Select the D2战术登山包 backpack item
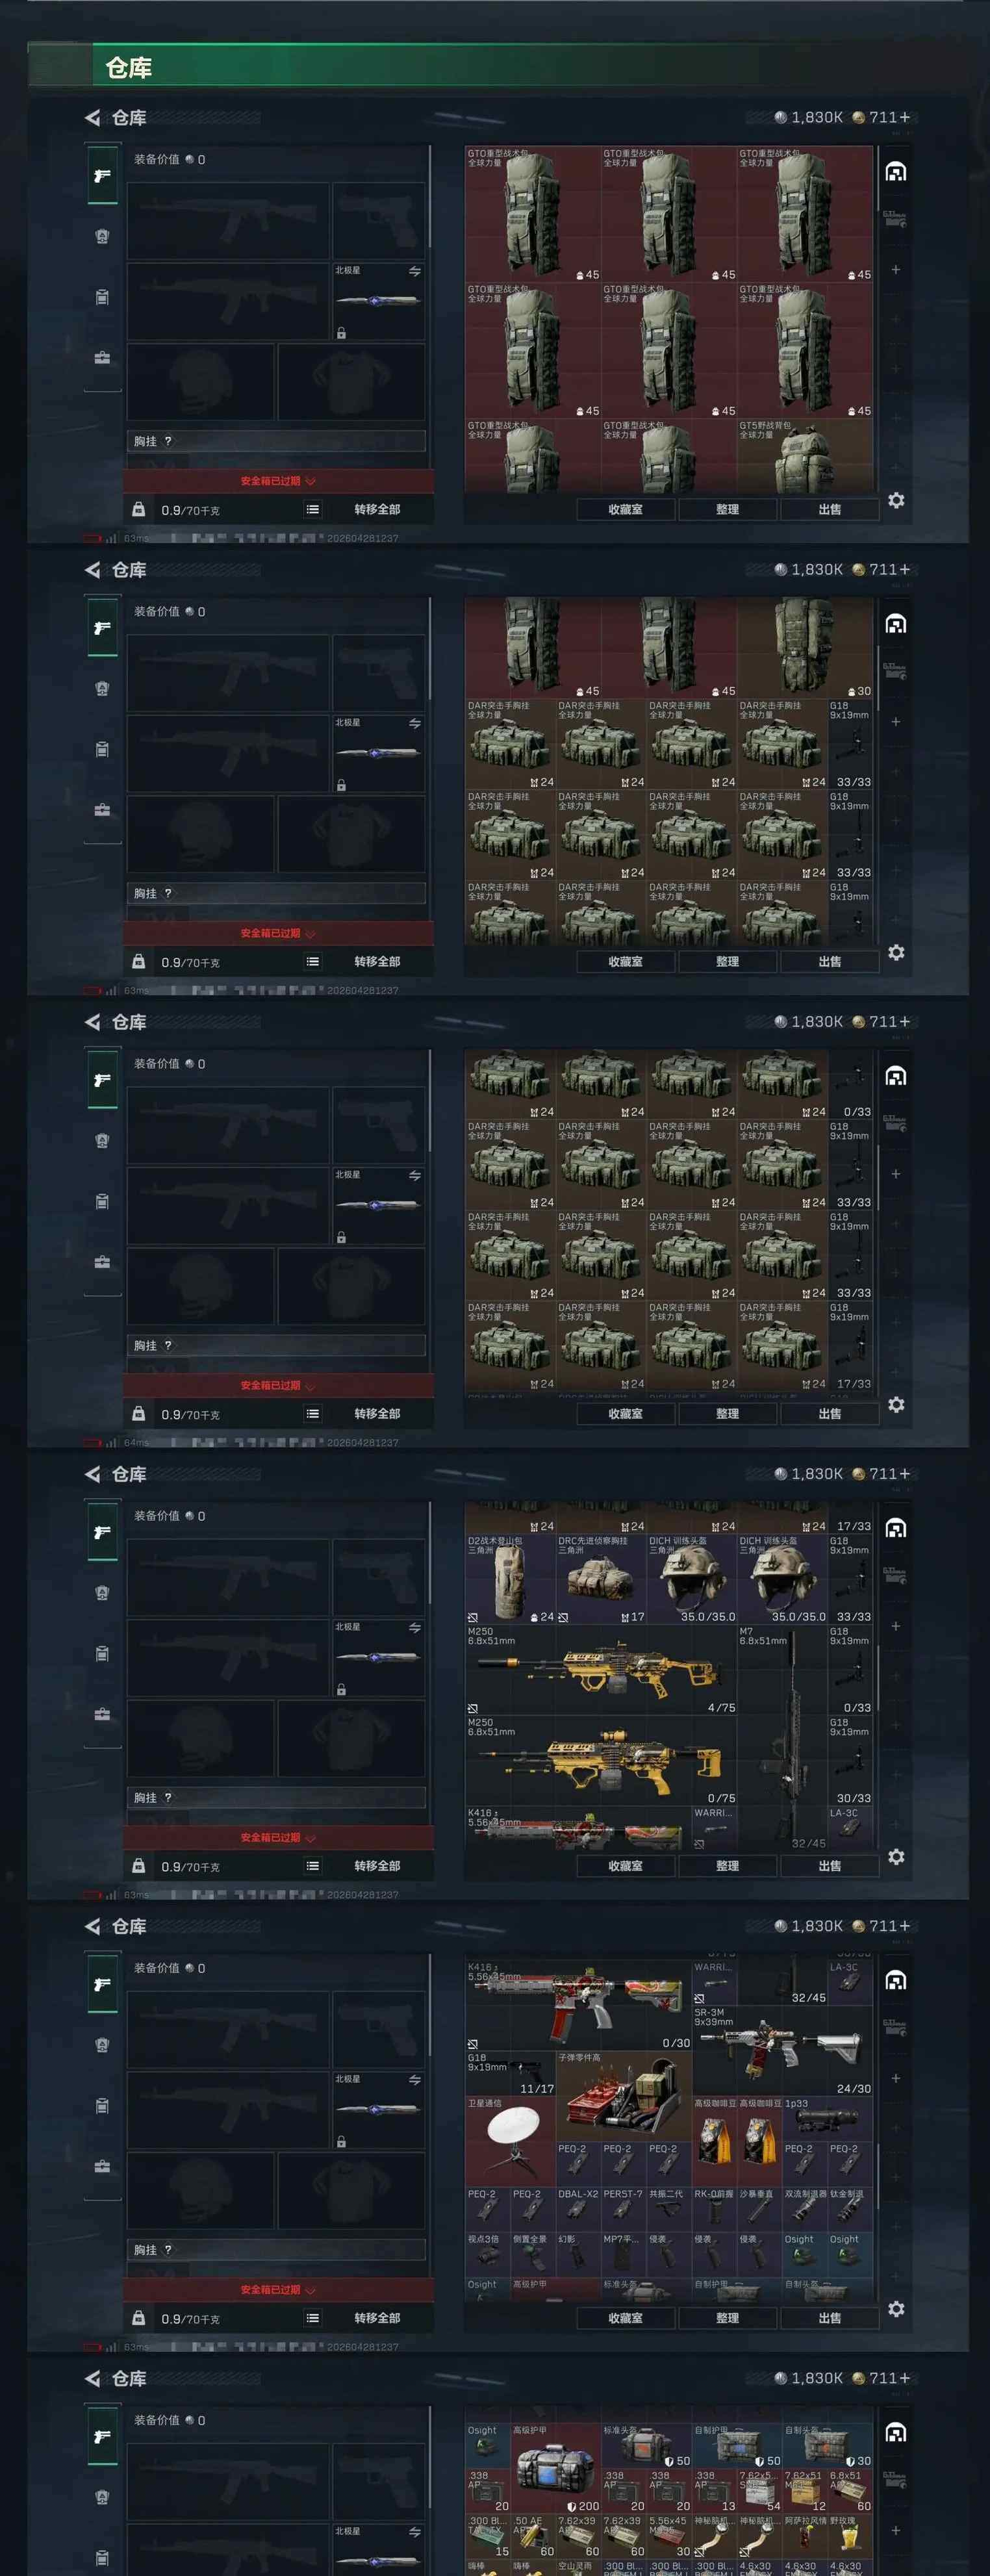 510,1579
